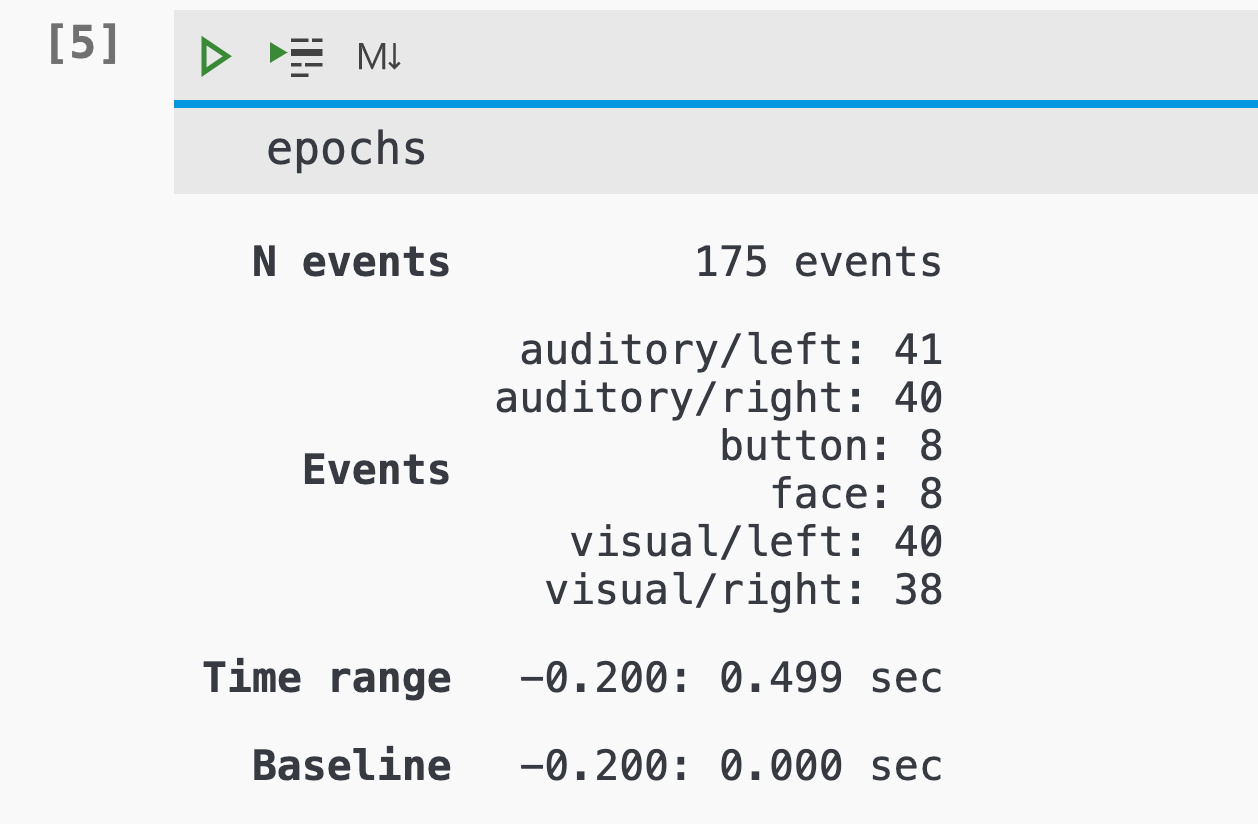Select 'visual/left: 40' entry

[x=756, y=542]
